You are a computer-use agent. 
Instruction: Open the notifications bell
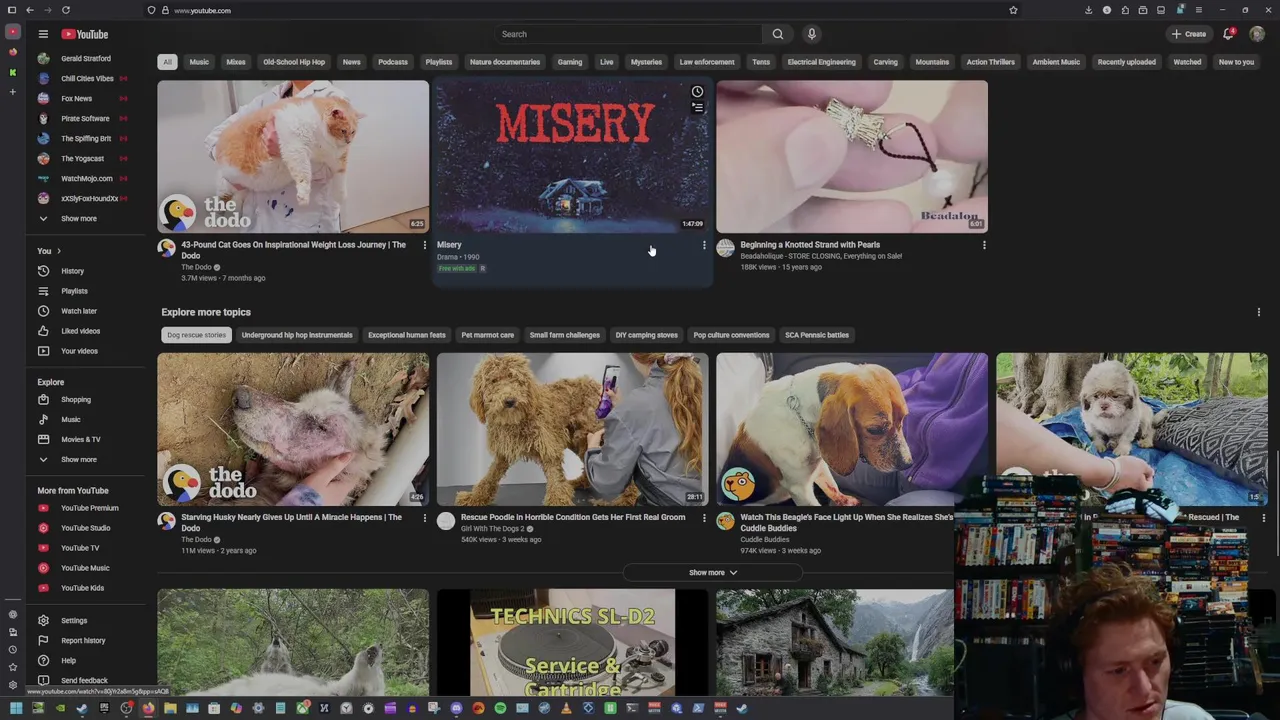1229,34
